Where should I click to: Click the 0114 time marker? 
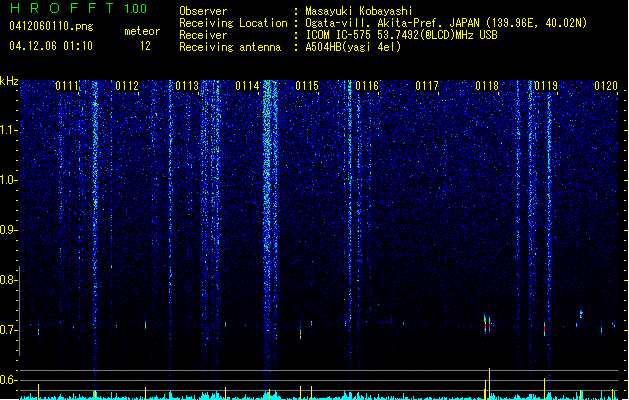247,86
